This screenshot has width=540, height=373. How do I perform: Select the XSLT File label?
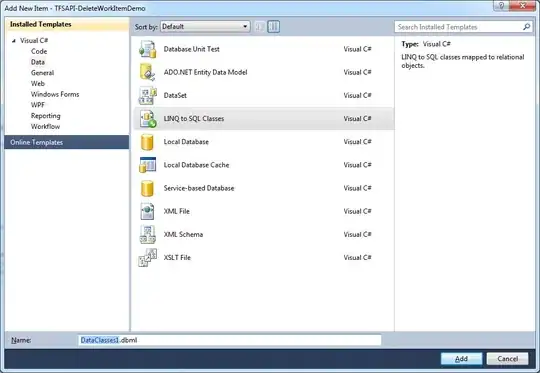[x=177, y=258]
